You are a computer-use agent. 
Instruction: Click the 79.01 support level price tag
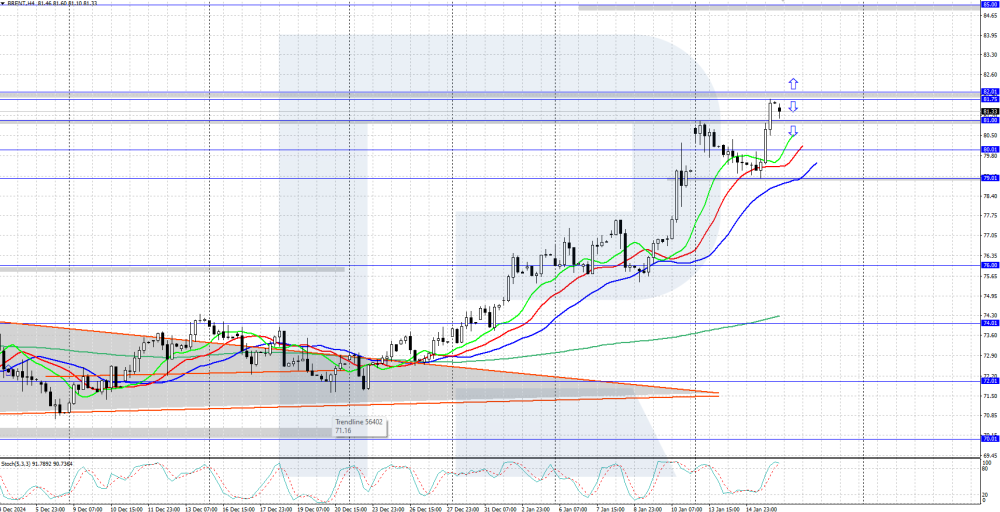click(x=989, y=178)
